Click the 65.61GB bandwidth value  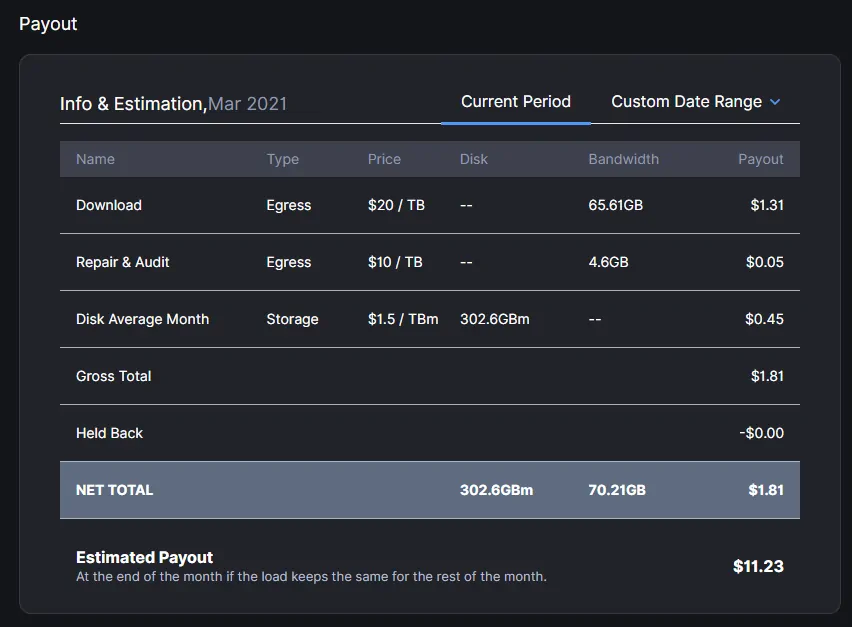616,205
